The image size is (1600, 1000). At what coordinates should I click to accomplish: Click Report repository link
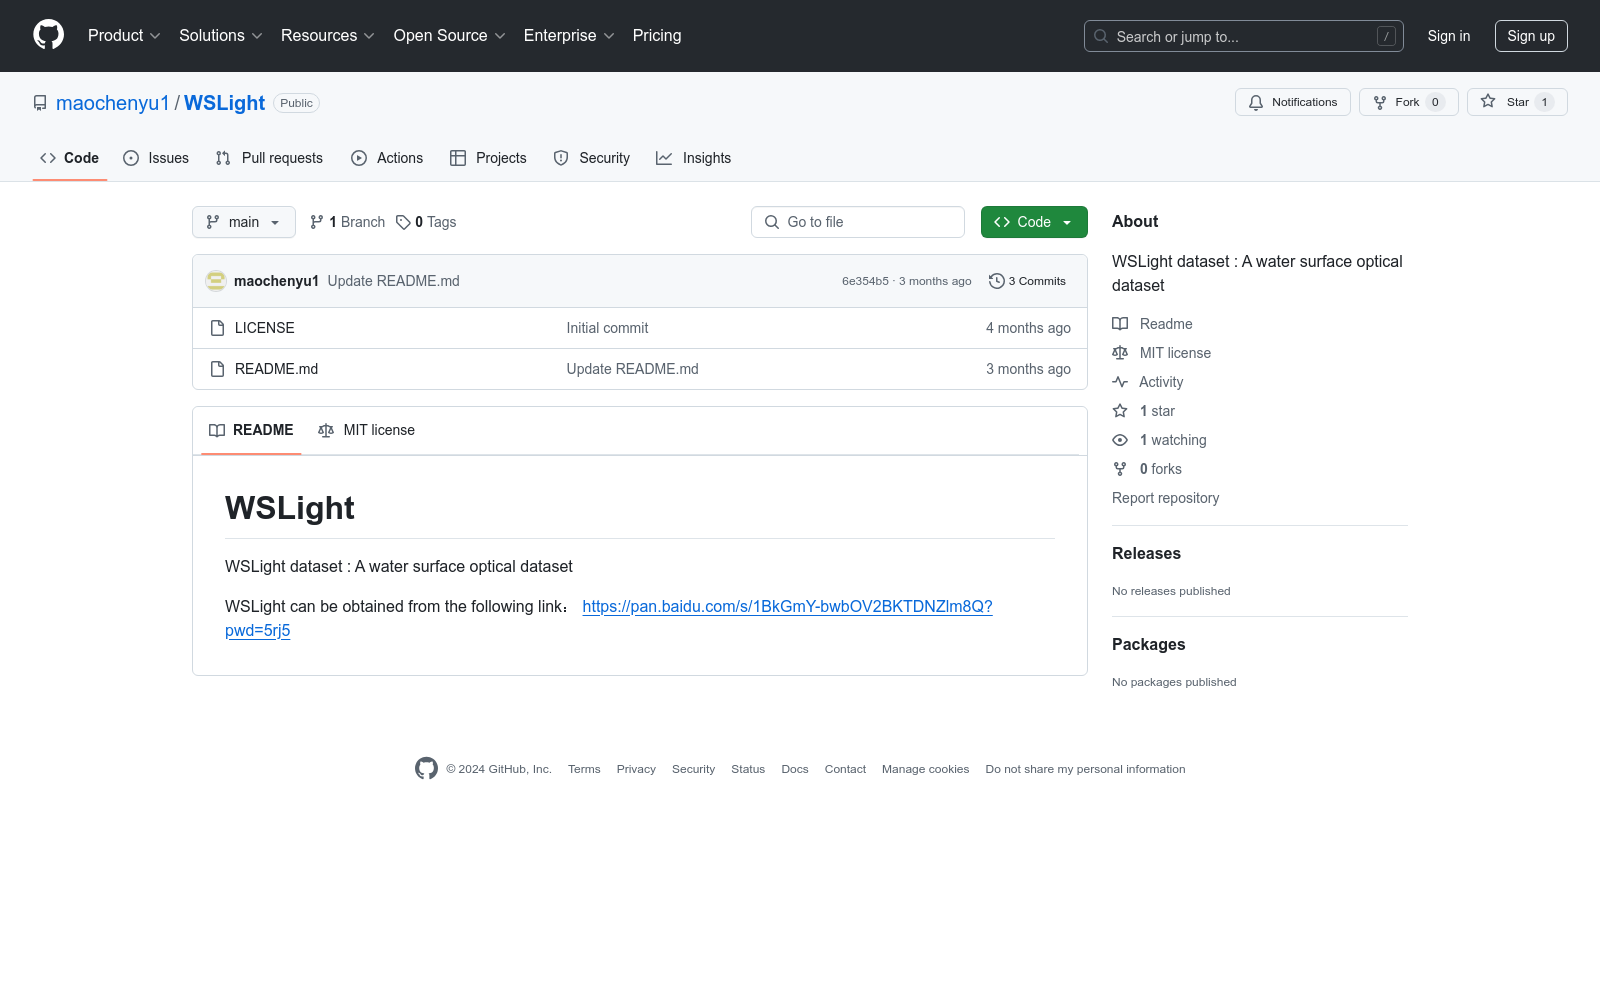pyautogui.click(x=1165, y=498)
